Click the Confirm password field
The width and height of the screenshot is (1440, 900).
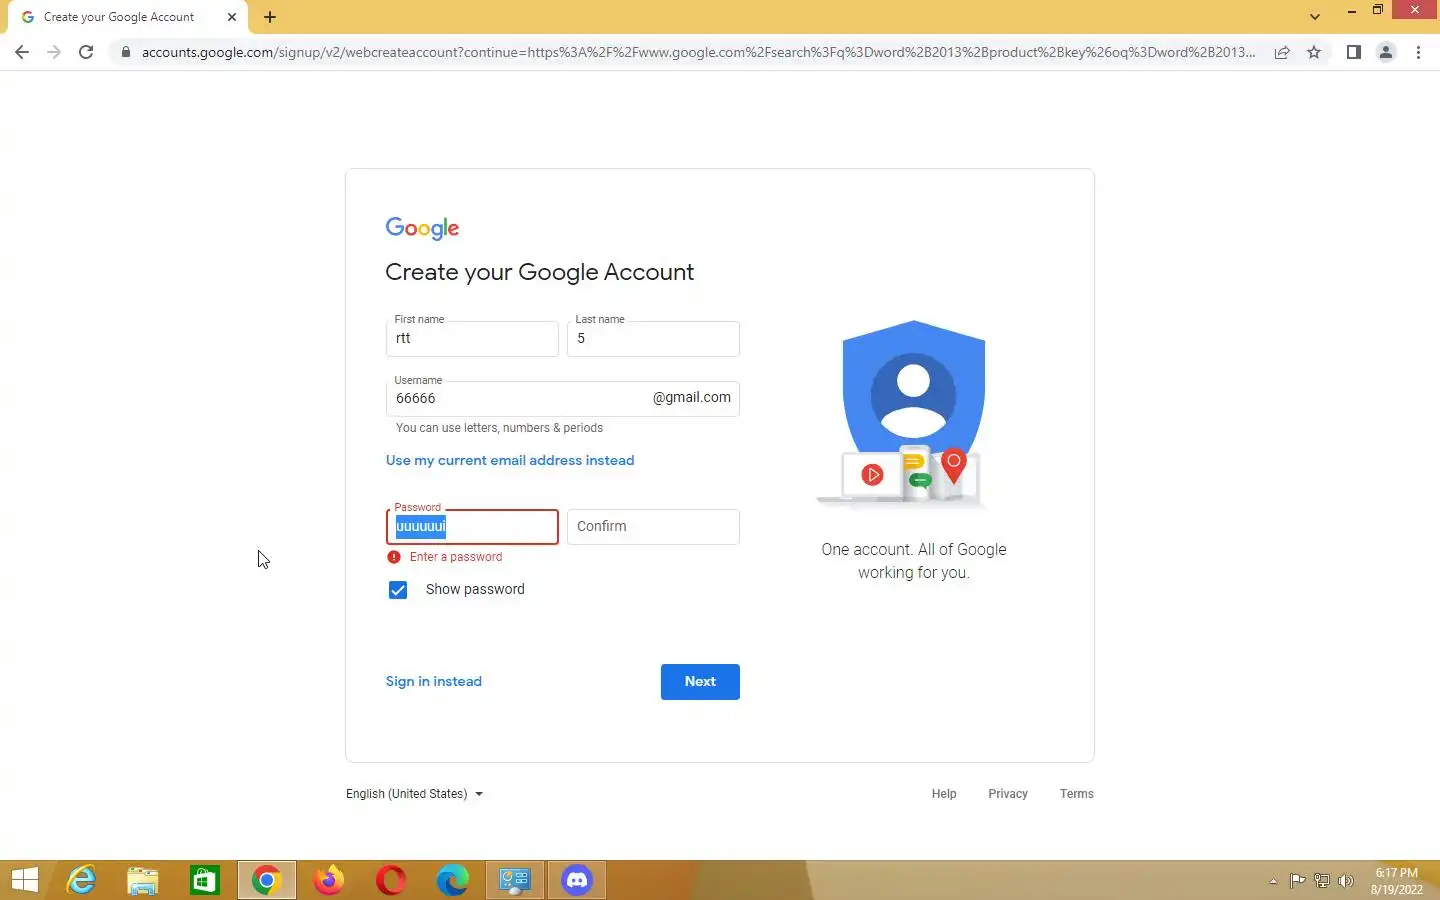(x=653, y=527)
